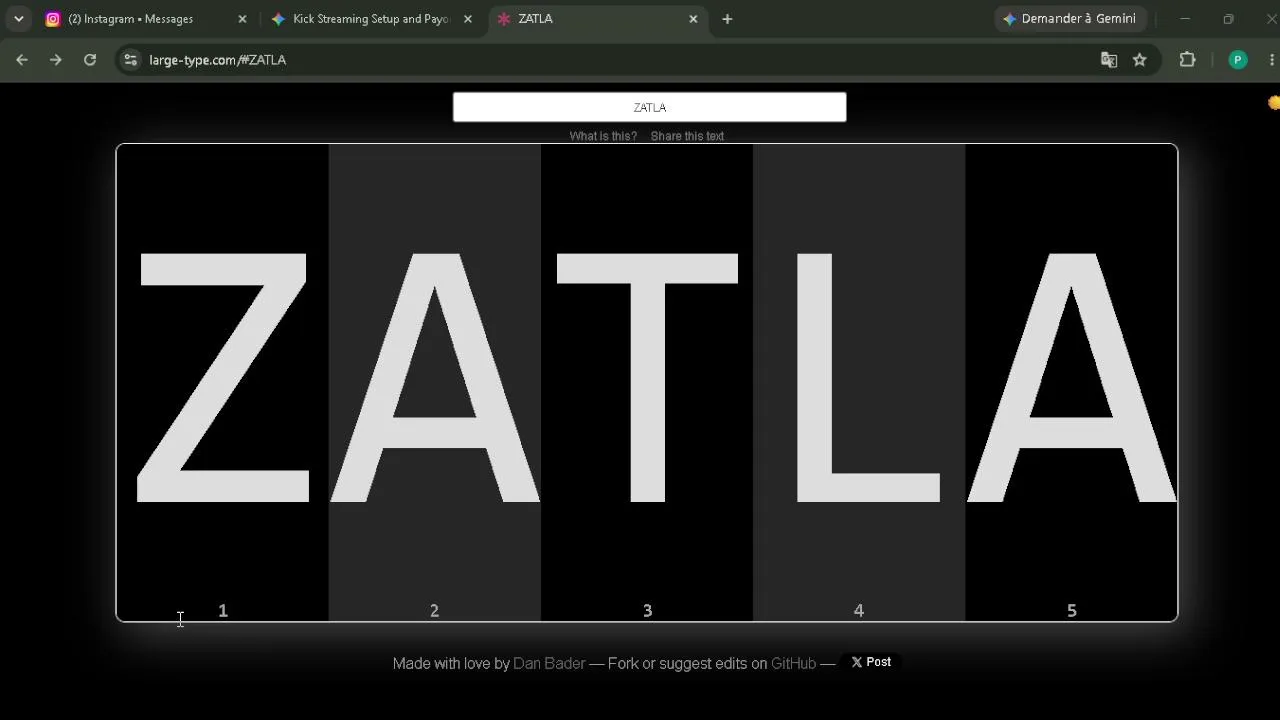The image size is (1280, 720).
Task: Click the Demander à Gemini button
Action: pos(1069,19)
